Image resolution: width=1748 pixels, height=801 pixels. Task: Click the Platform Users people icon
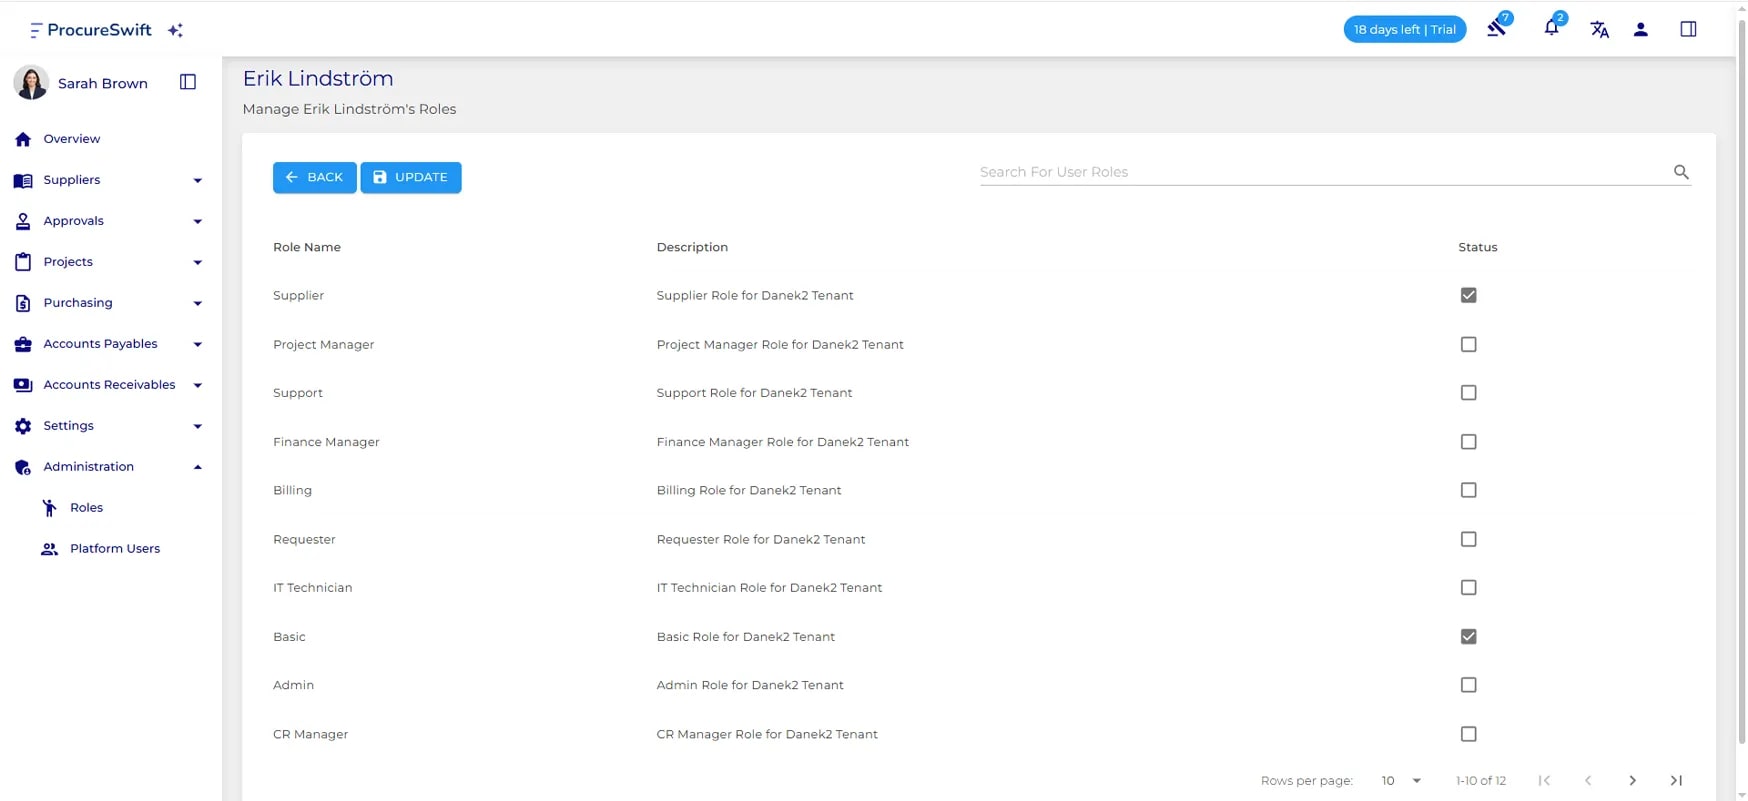[49, 549]
